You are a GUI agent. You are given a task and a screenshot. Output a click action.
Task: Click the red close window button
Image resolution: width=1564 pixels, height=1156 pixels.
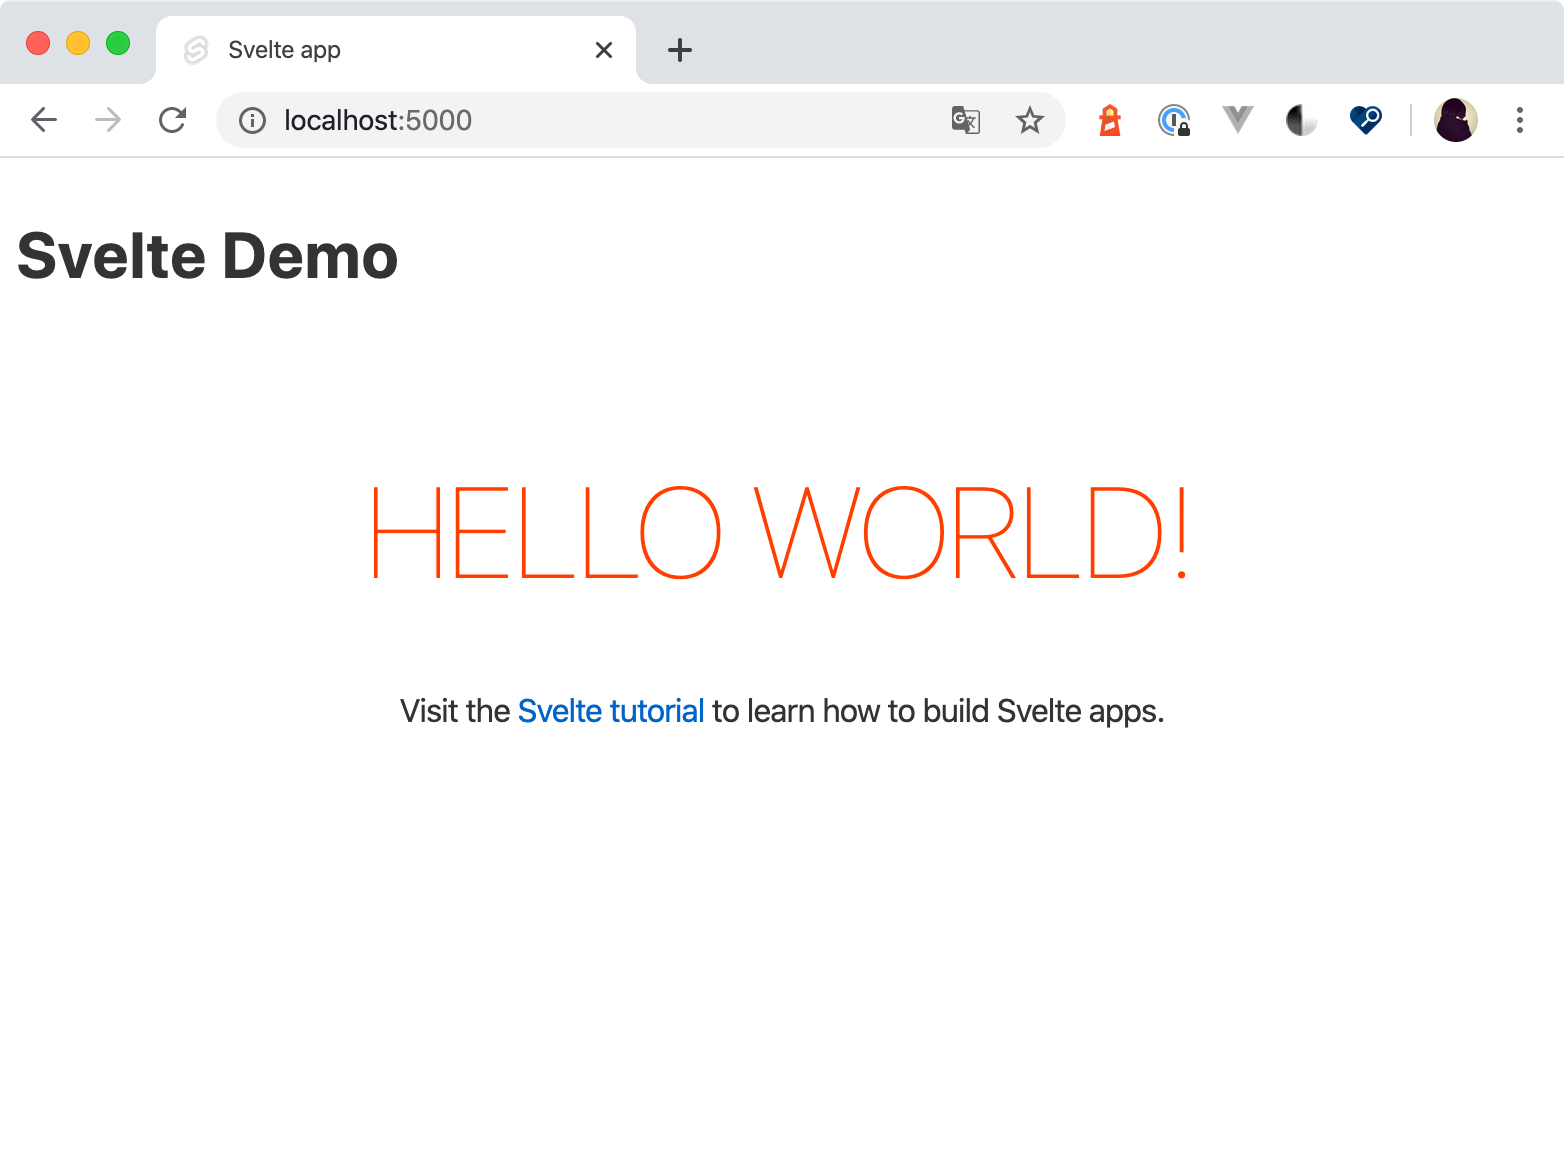(x=38, y=43)
